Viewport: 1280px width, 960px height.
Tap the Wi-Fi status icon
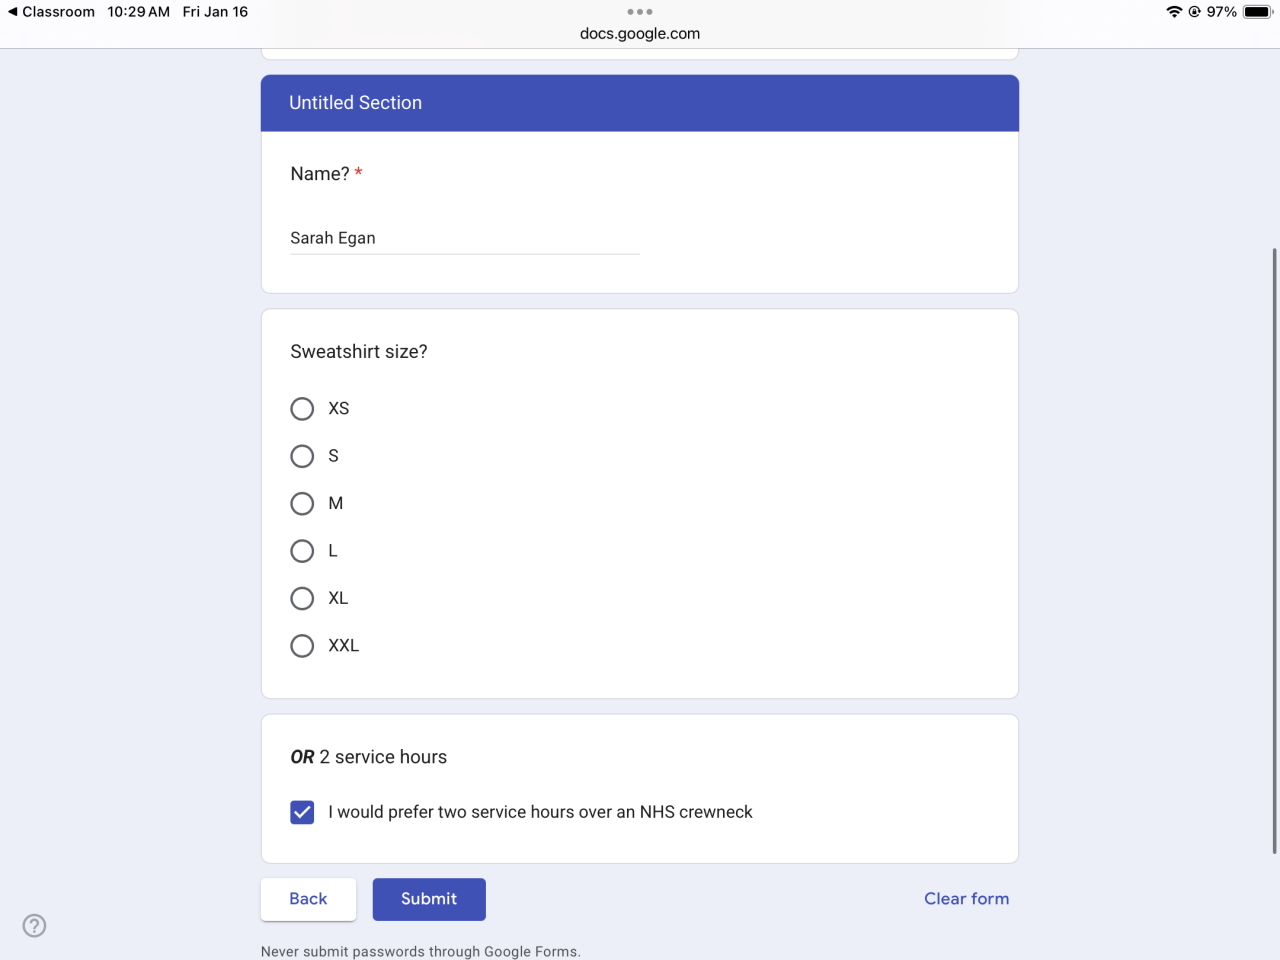click(x=1174, y=12)
